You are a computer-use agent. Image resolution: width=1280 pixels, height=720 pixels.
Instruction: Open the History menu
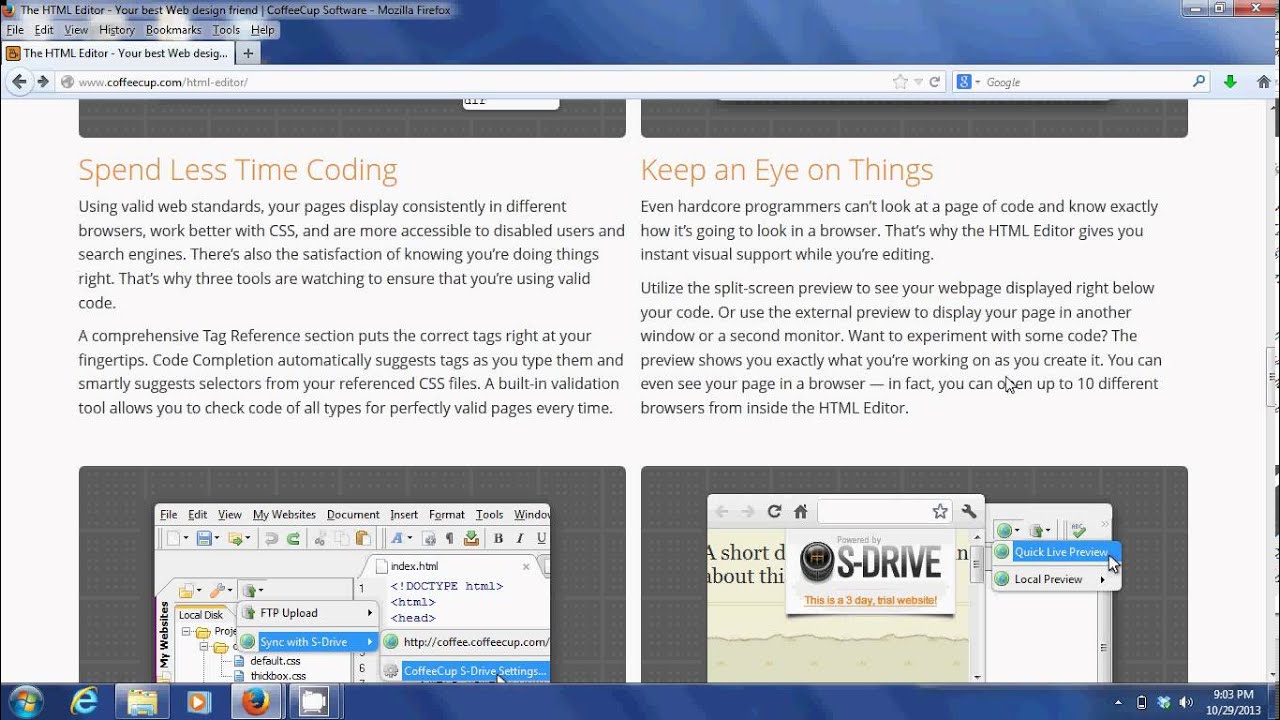117,30
